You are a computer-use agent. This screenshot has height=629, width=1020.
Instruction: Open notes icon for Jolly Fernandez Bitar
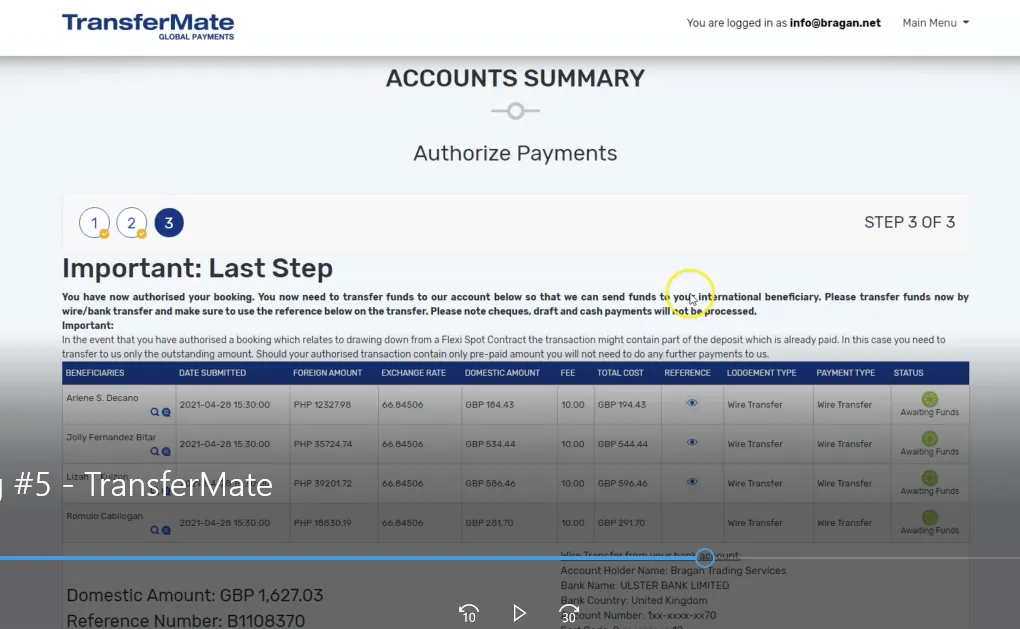(x=167, y=451)
